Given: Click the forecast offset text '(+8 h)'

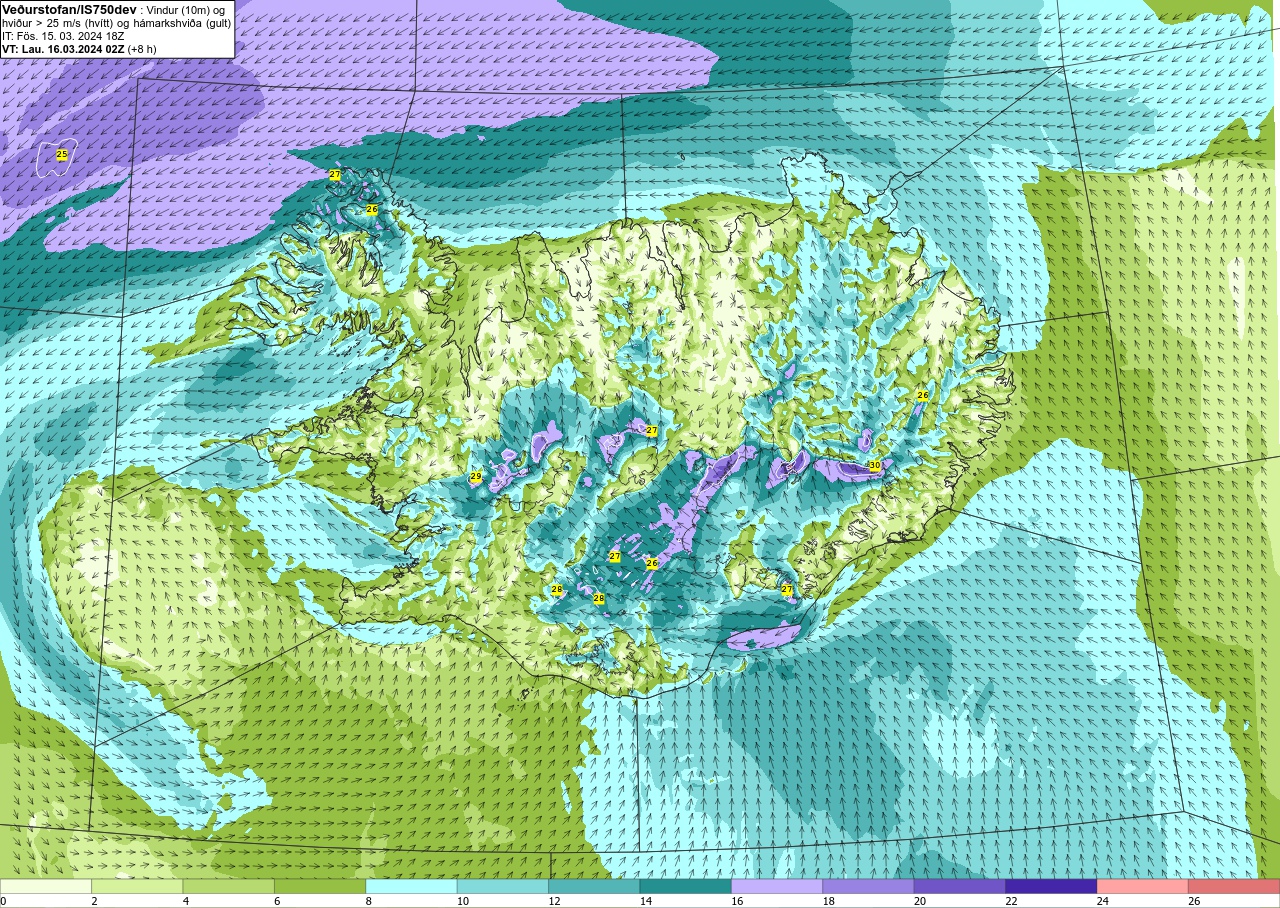Looking at the screenshot, I should point(142,48).
